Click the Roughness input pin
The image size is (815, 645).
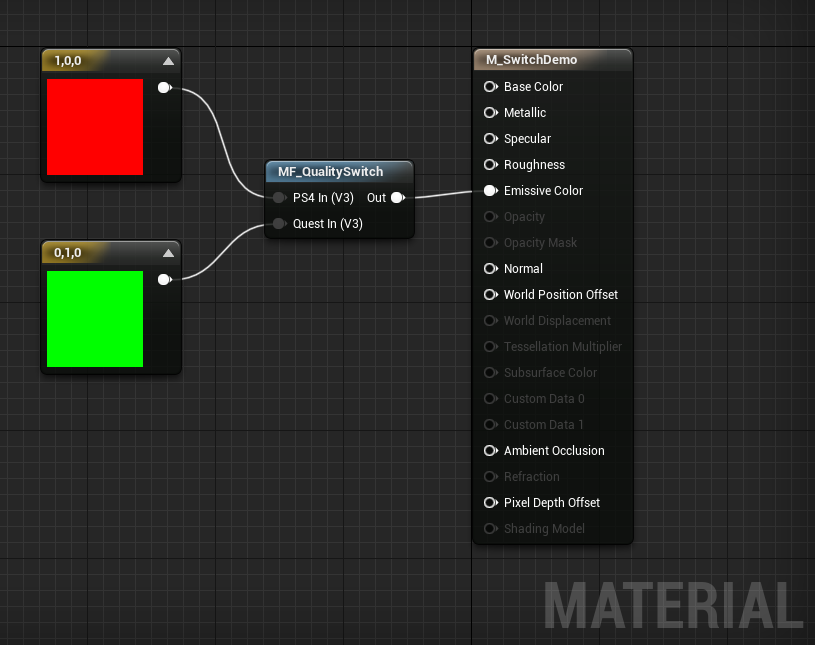coord(490,165)
